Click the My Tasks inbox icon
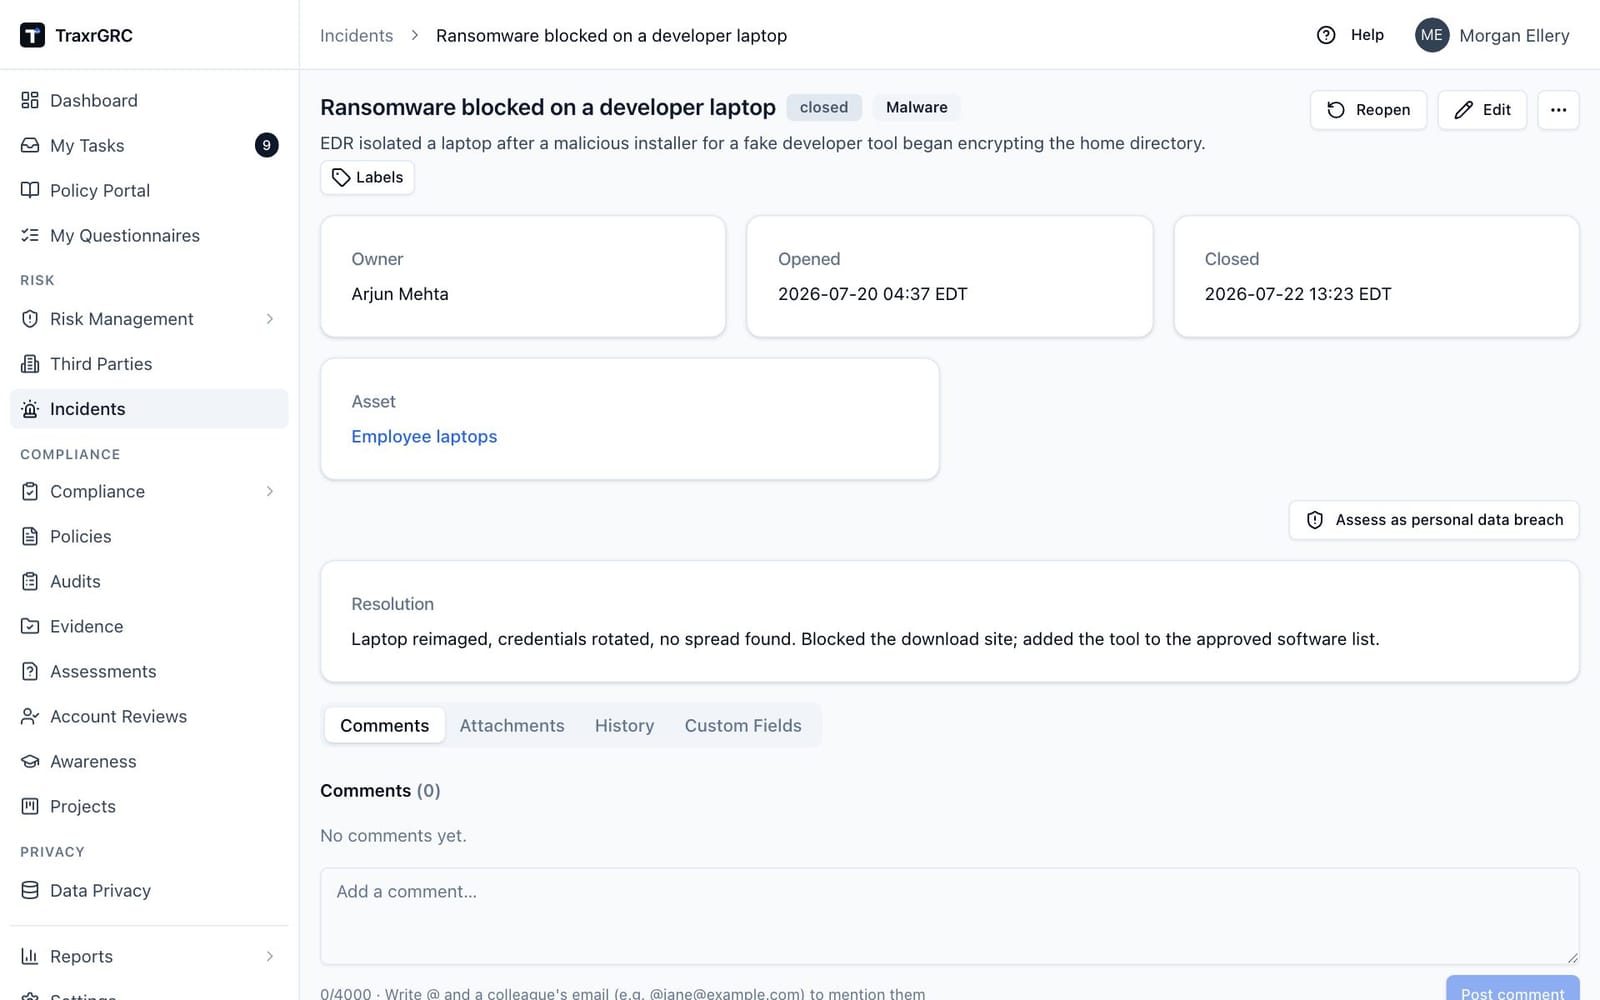Viewport: 1600px width, 1000px height. (x=30, y=145)
